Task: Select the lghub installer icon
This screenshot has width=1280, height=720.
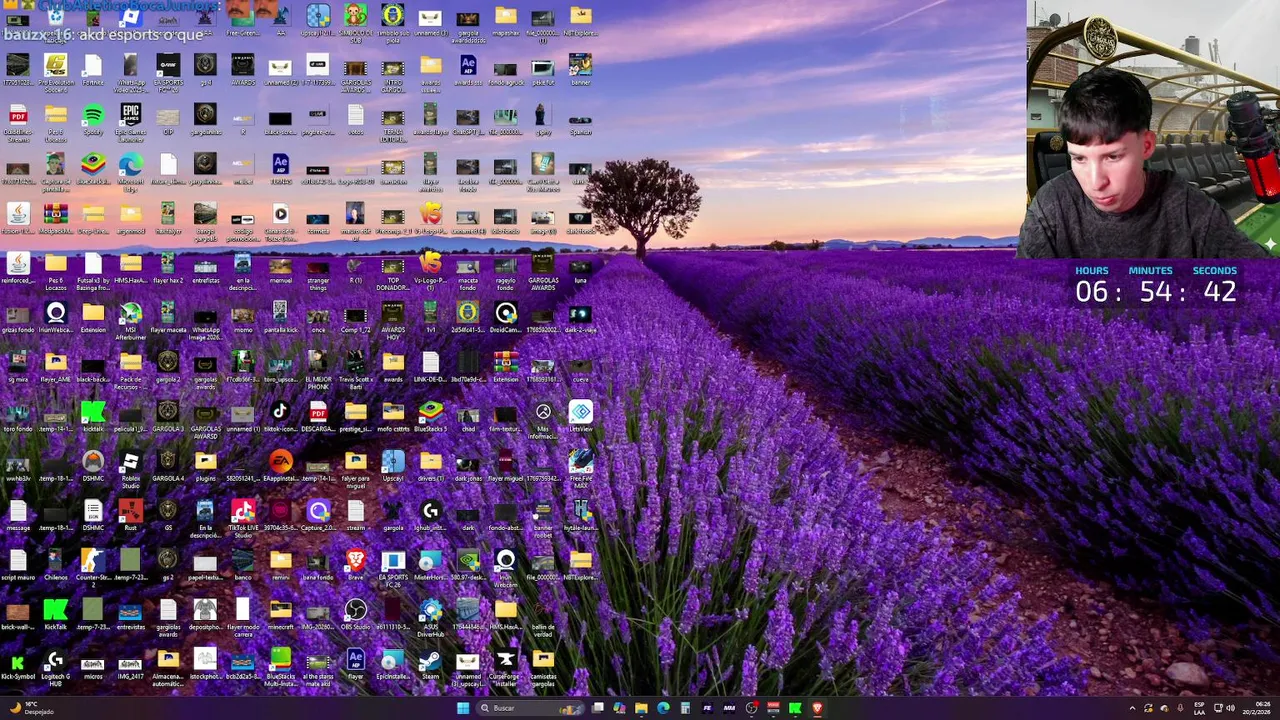Action: pos(430,516)
